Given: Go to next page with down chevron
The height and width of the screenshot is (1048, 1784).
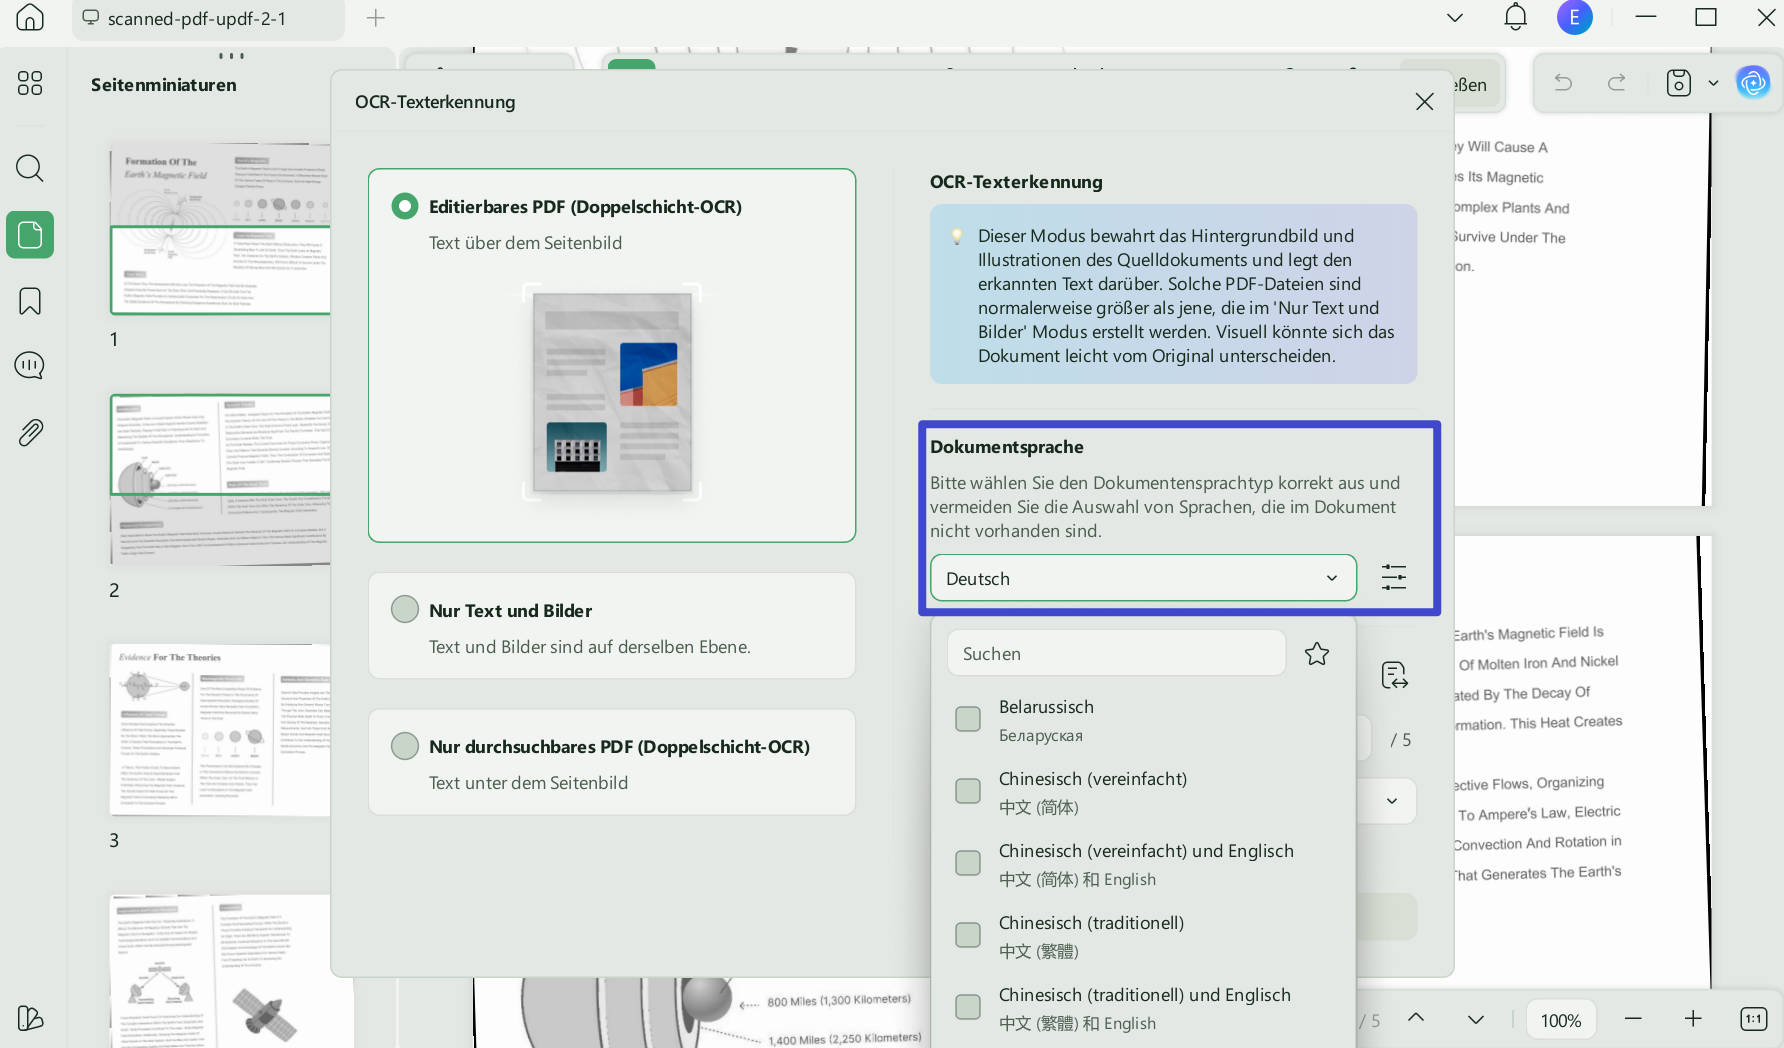Looking at the screenshot, I should tap(1476, 1019).
